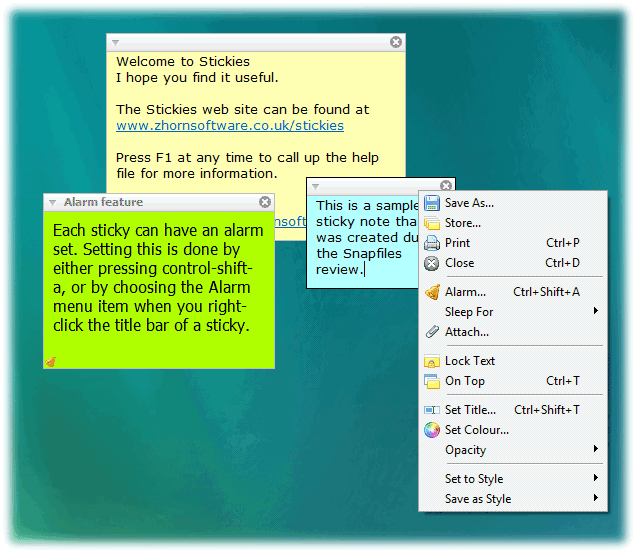The height and width of the screenshot is (553, 636).
Task: Open the Alarm feature sticky's triangle menu
Action: pos(52,202)
